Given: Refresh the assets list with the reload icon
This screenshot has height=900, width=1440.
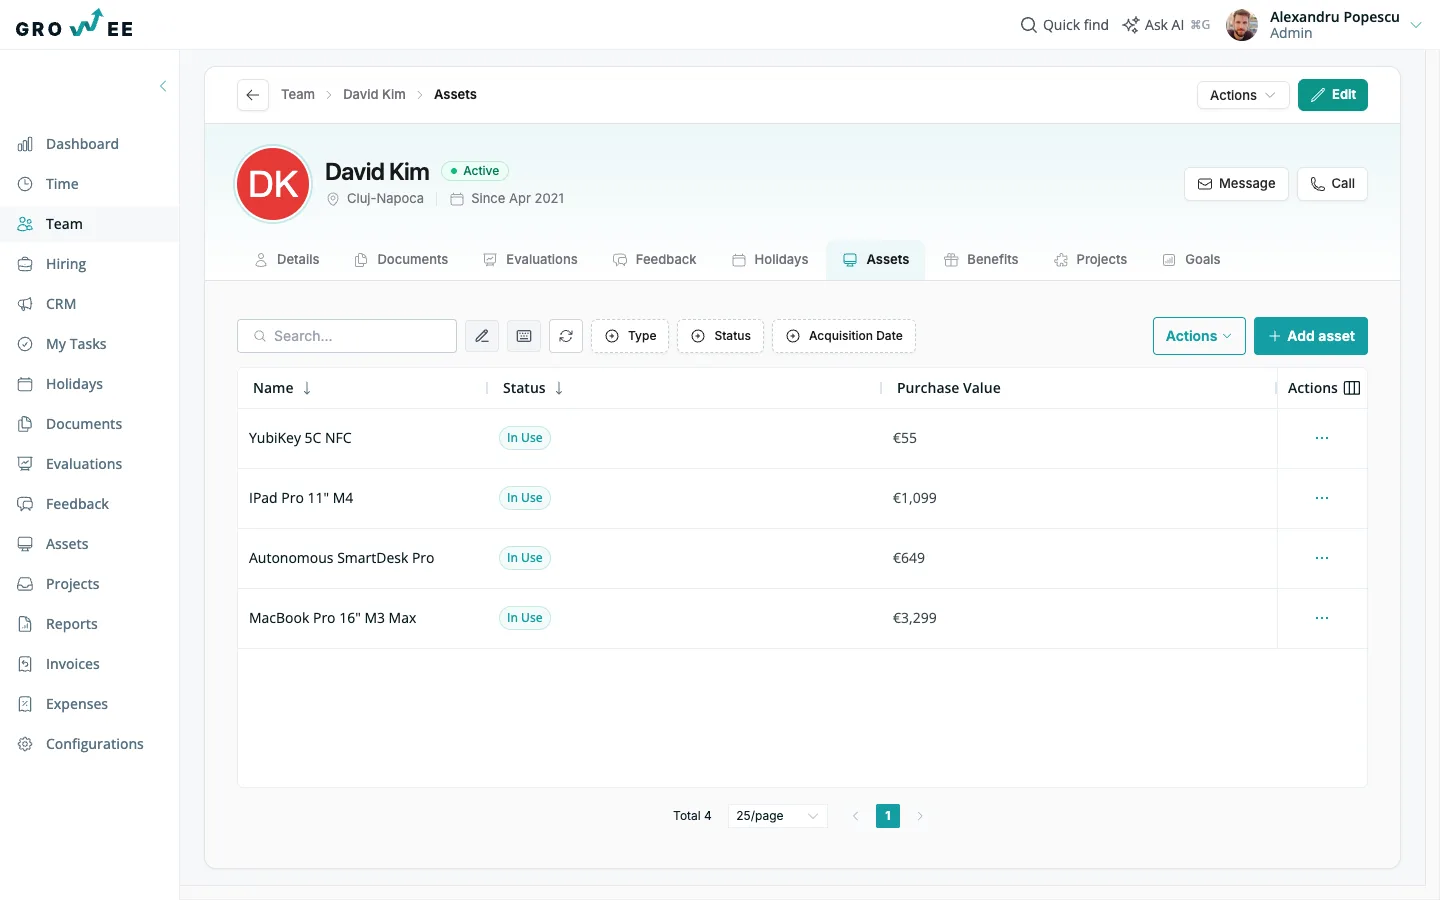Looking at the screenshot, I should pos(566,336).
